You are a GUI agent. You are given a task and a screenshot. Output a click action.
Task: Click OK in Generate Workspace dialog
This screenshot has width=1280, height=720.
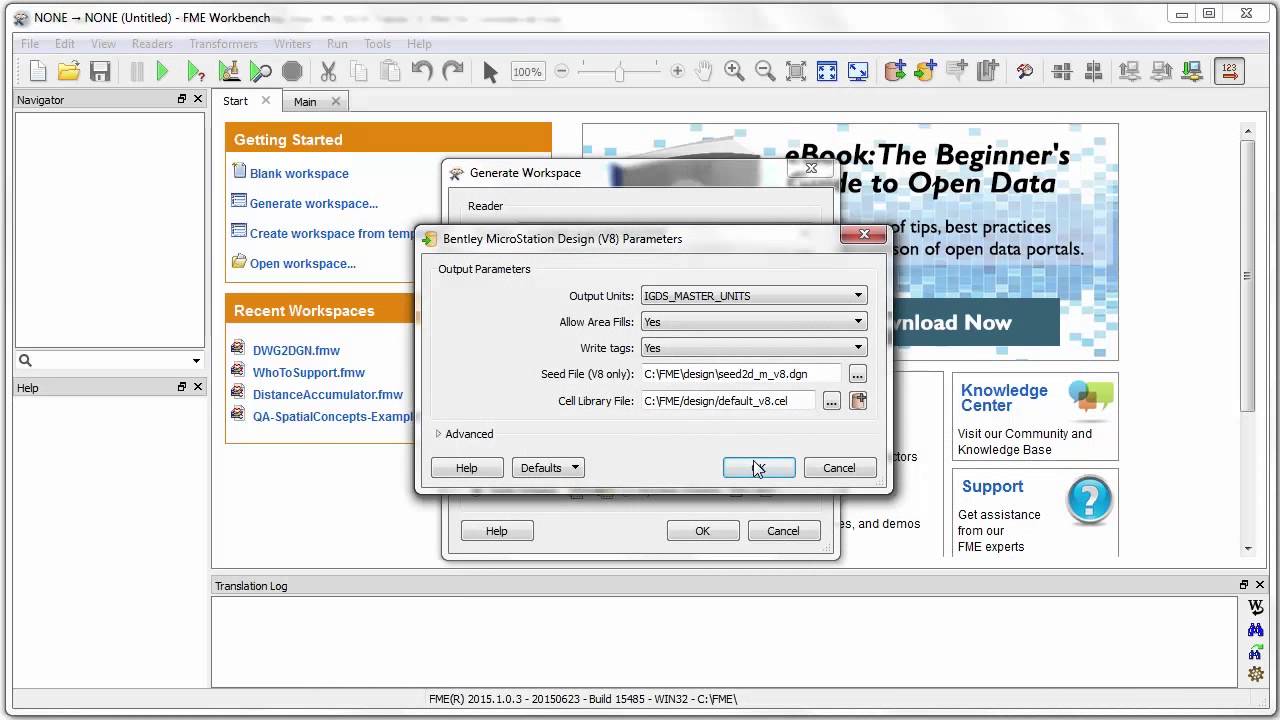tap(703, 531)
